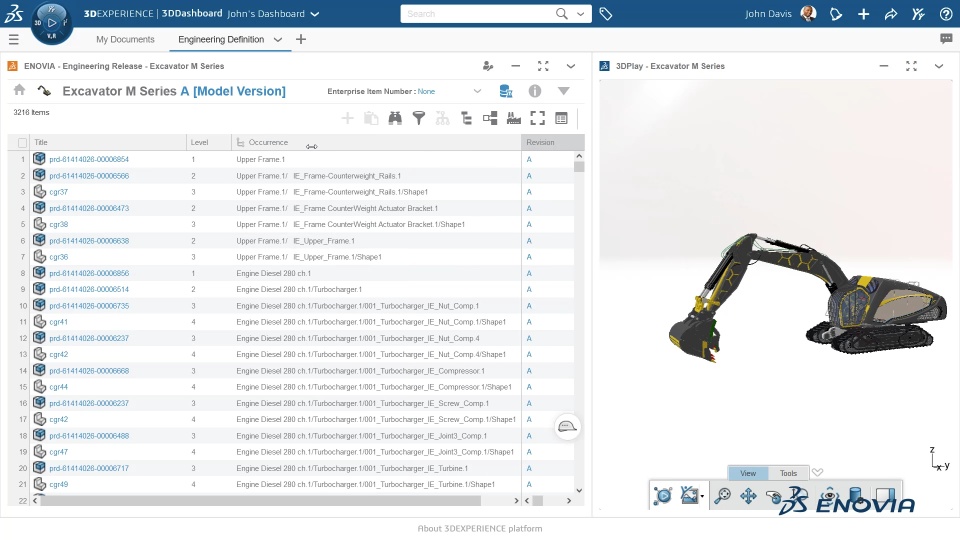Viewport: 960px width, 540px height.
Task: Open the notifications icon beside the profile picture
Action: click(x=836, y=13)
